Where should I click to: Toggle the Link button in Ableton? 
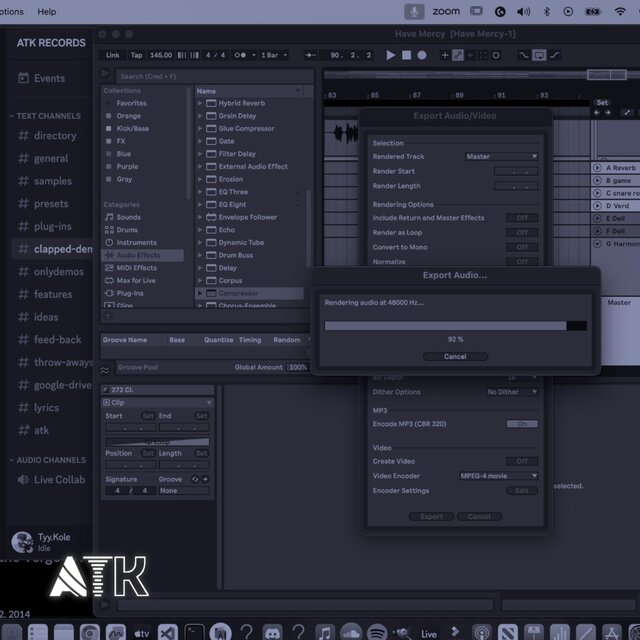point(113,55)
